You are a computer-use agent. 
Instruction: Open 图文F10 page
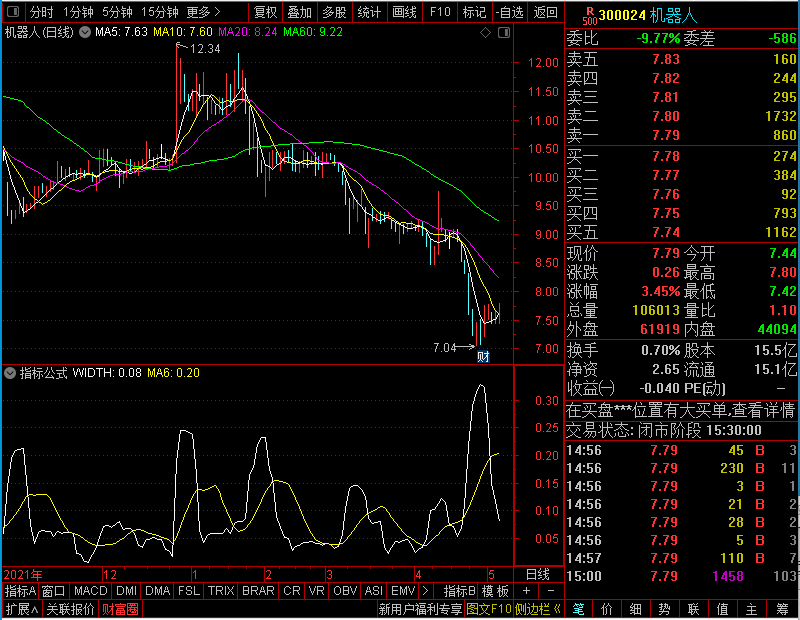[x=488, y=609]
